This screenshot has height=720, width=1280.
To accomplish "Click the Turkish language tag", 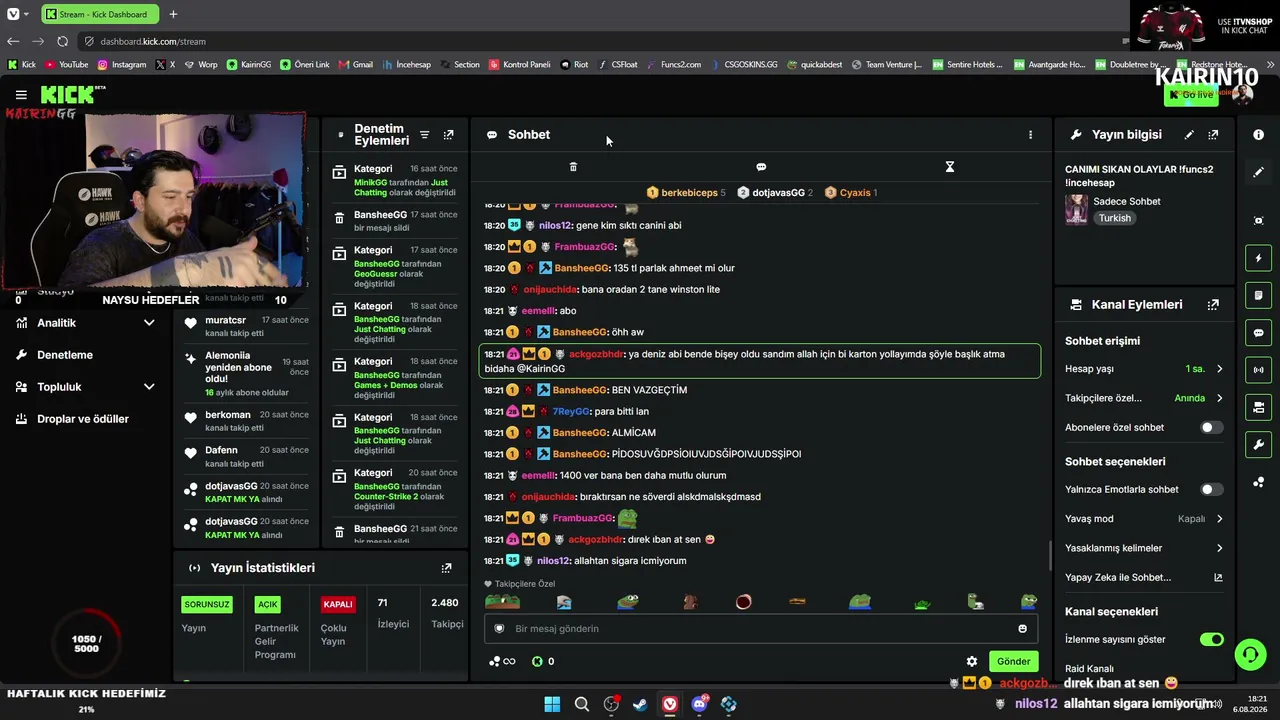I will [1115, 218].
